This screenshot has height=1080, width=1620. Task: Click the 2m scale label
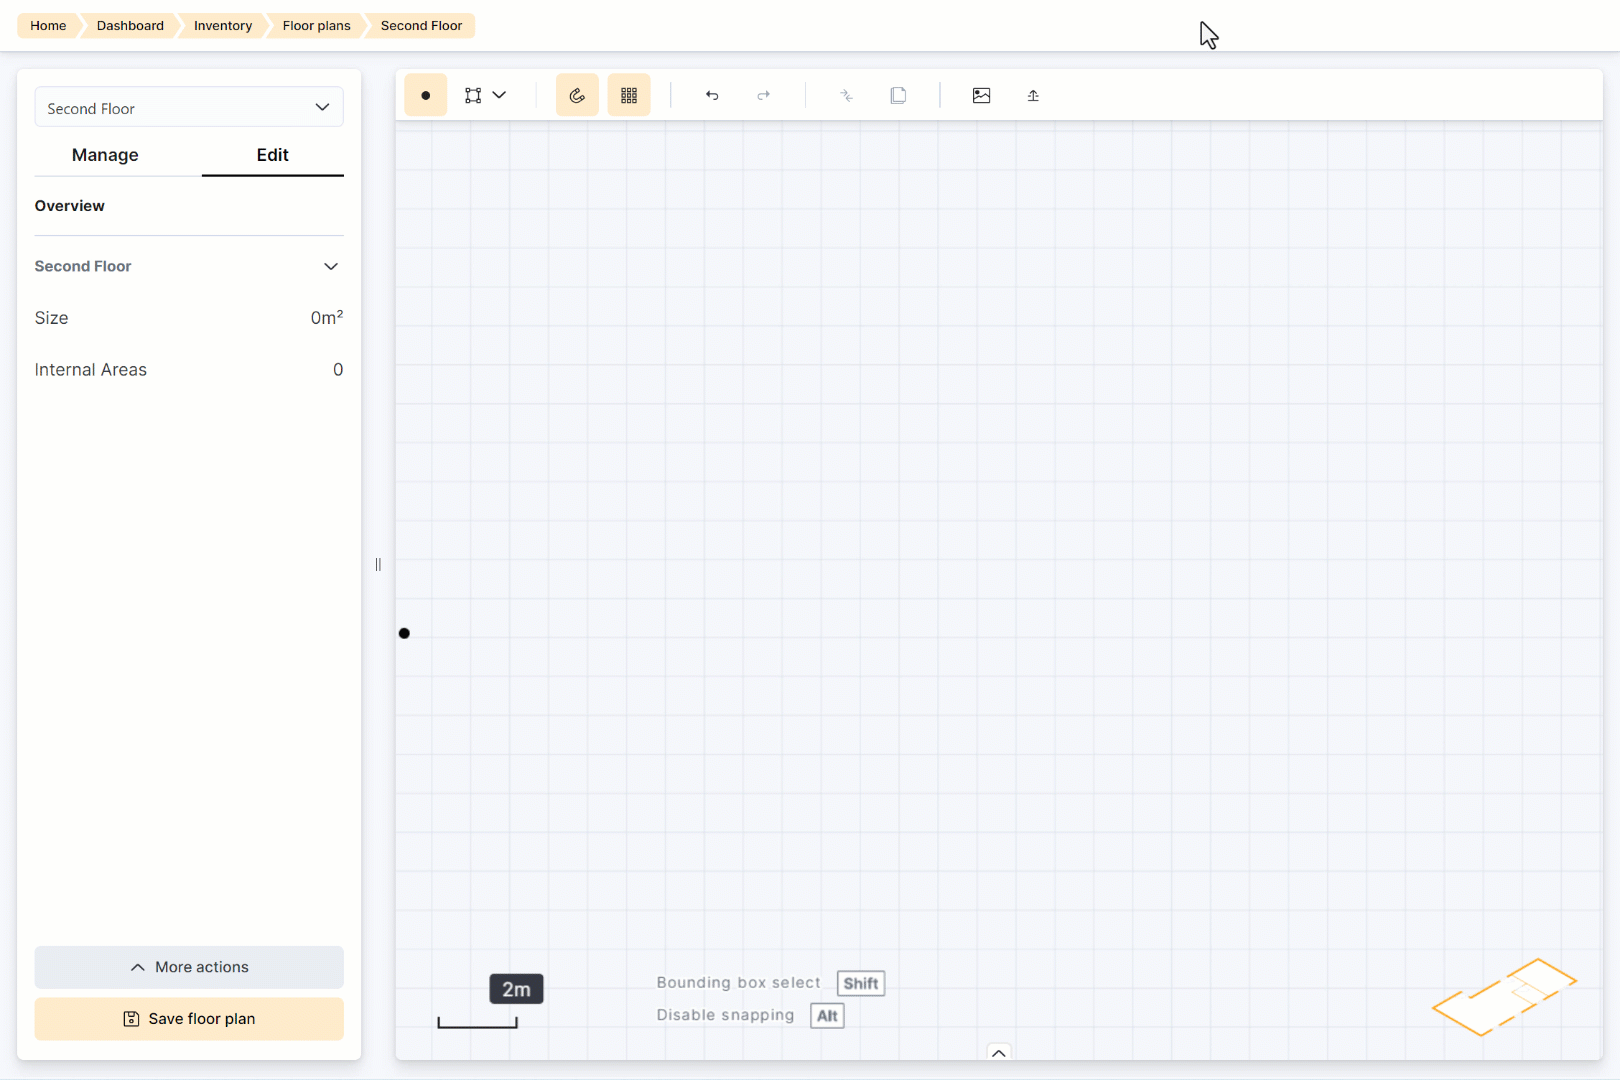tap(516, 989)
